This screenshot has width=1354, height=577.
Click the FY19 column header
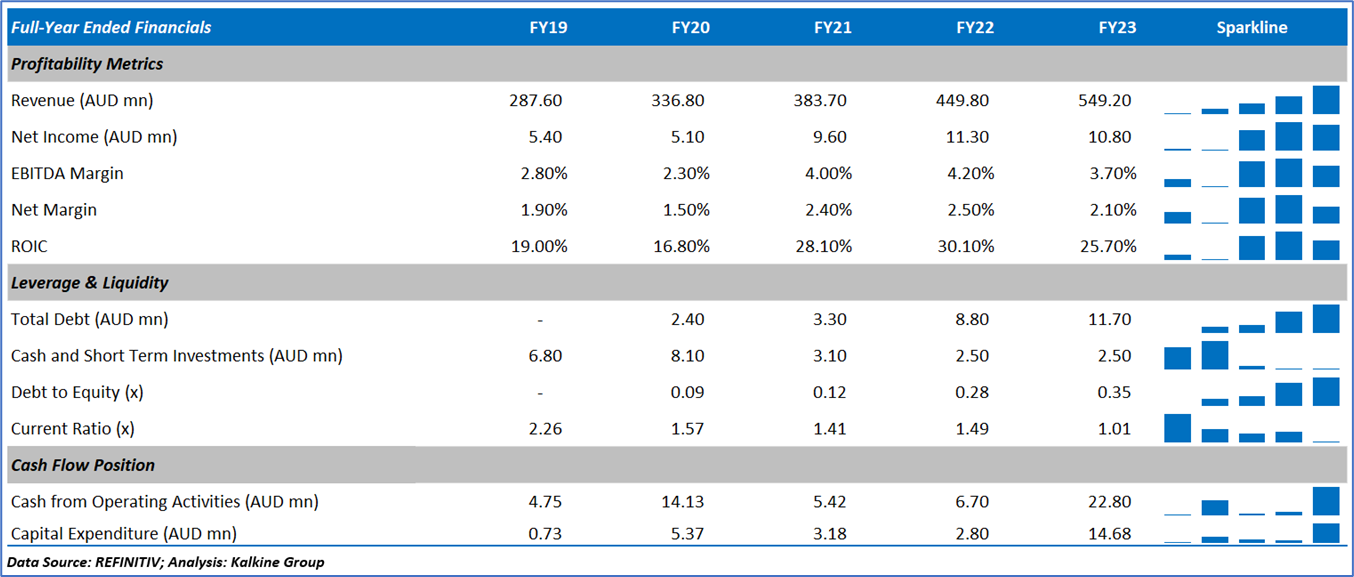[x=548, y=27]
